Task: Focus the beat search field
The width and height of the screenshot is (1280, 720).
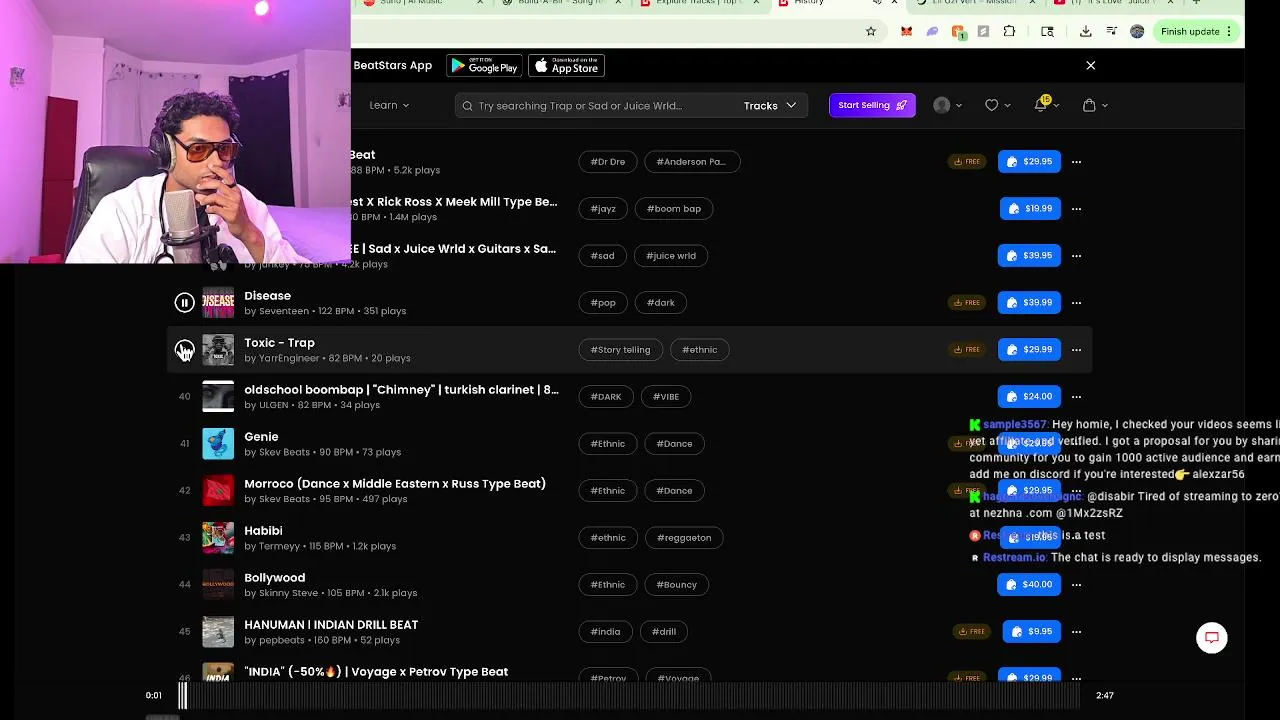Action: pos(598,105)
